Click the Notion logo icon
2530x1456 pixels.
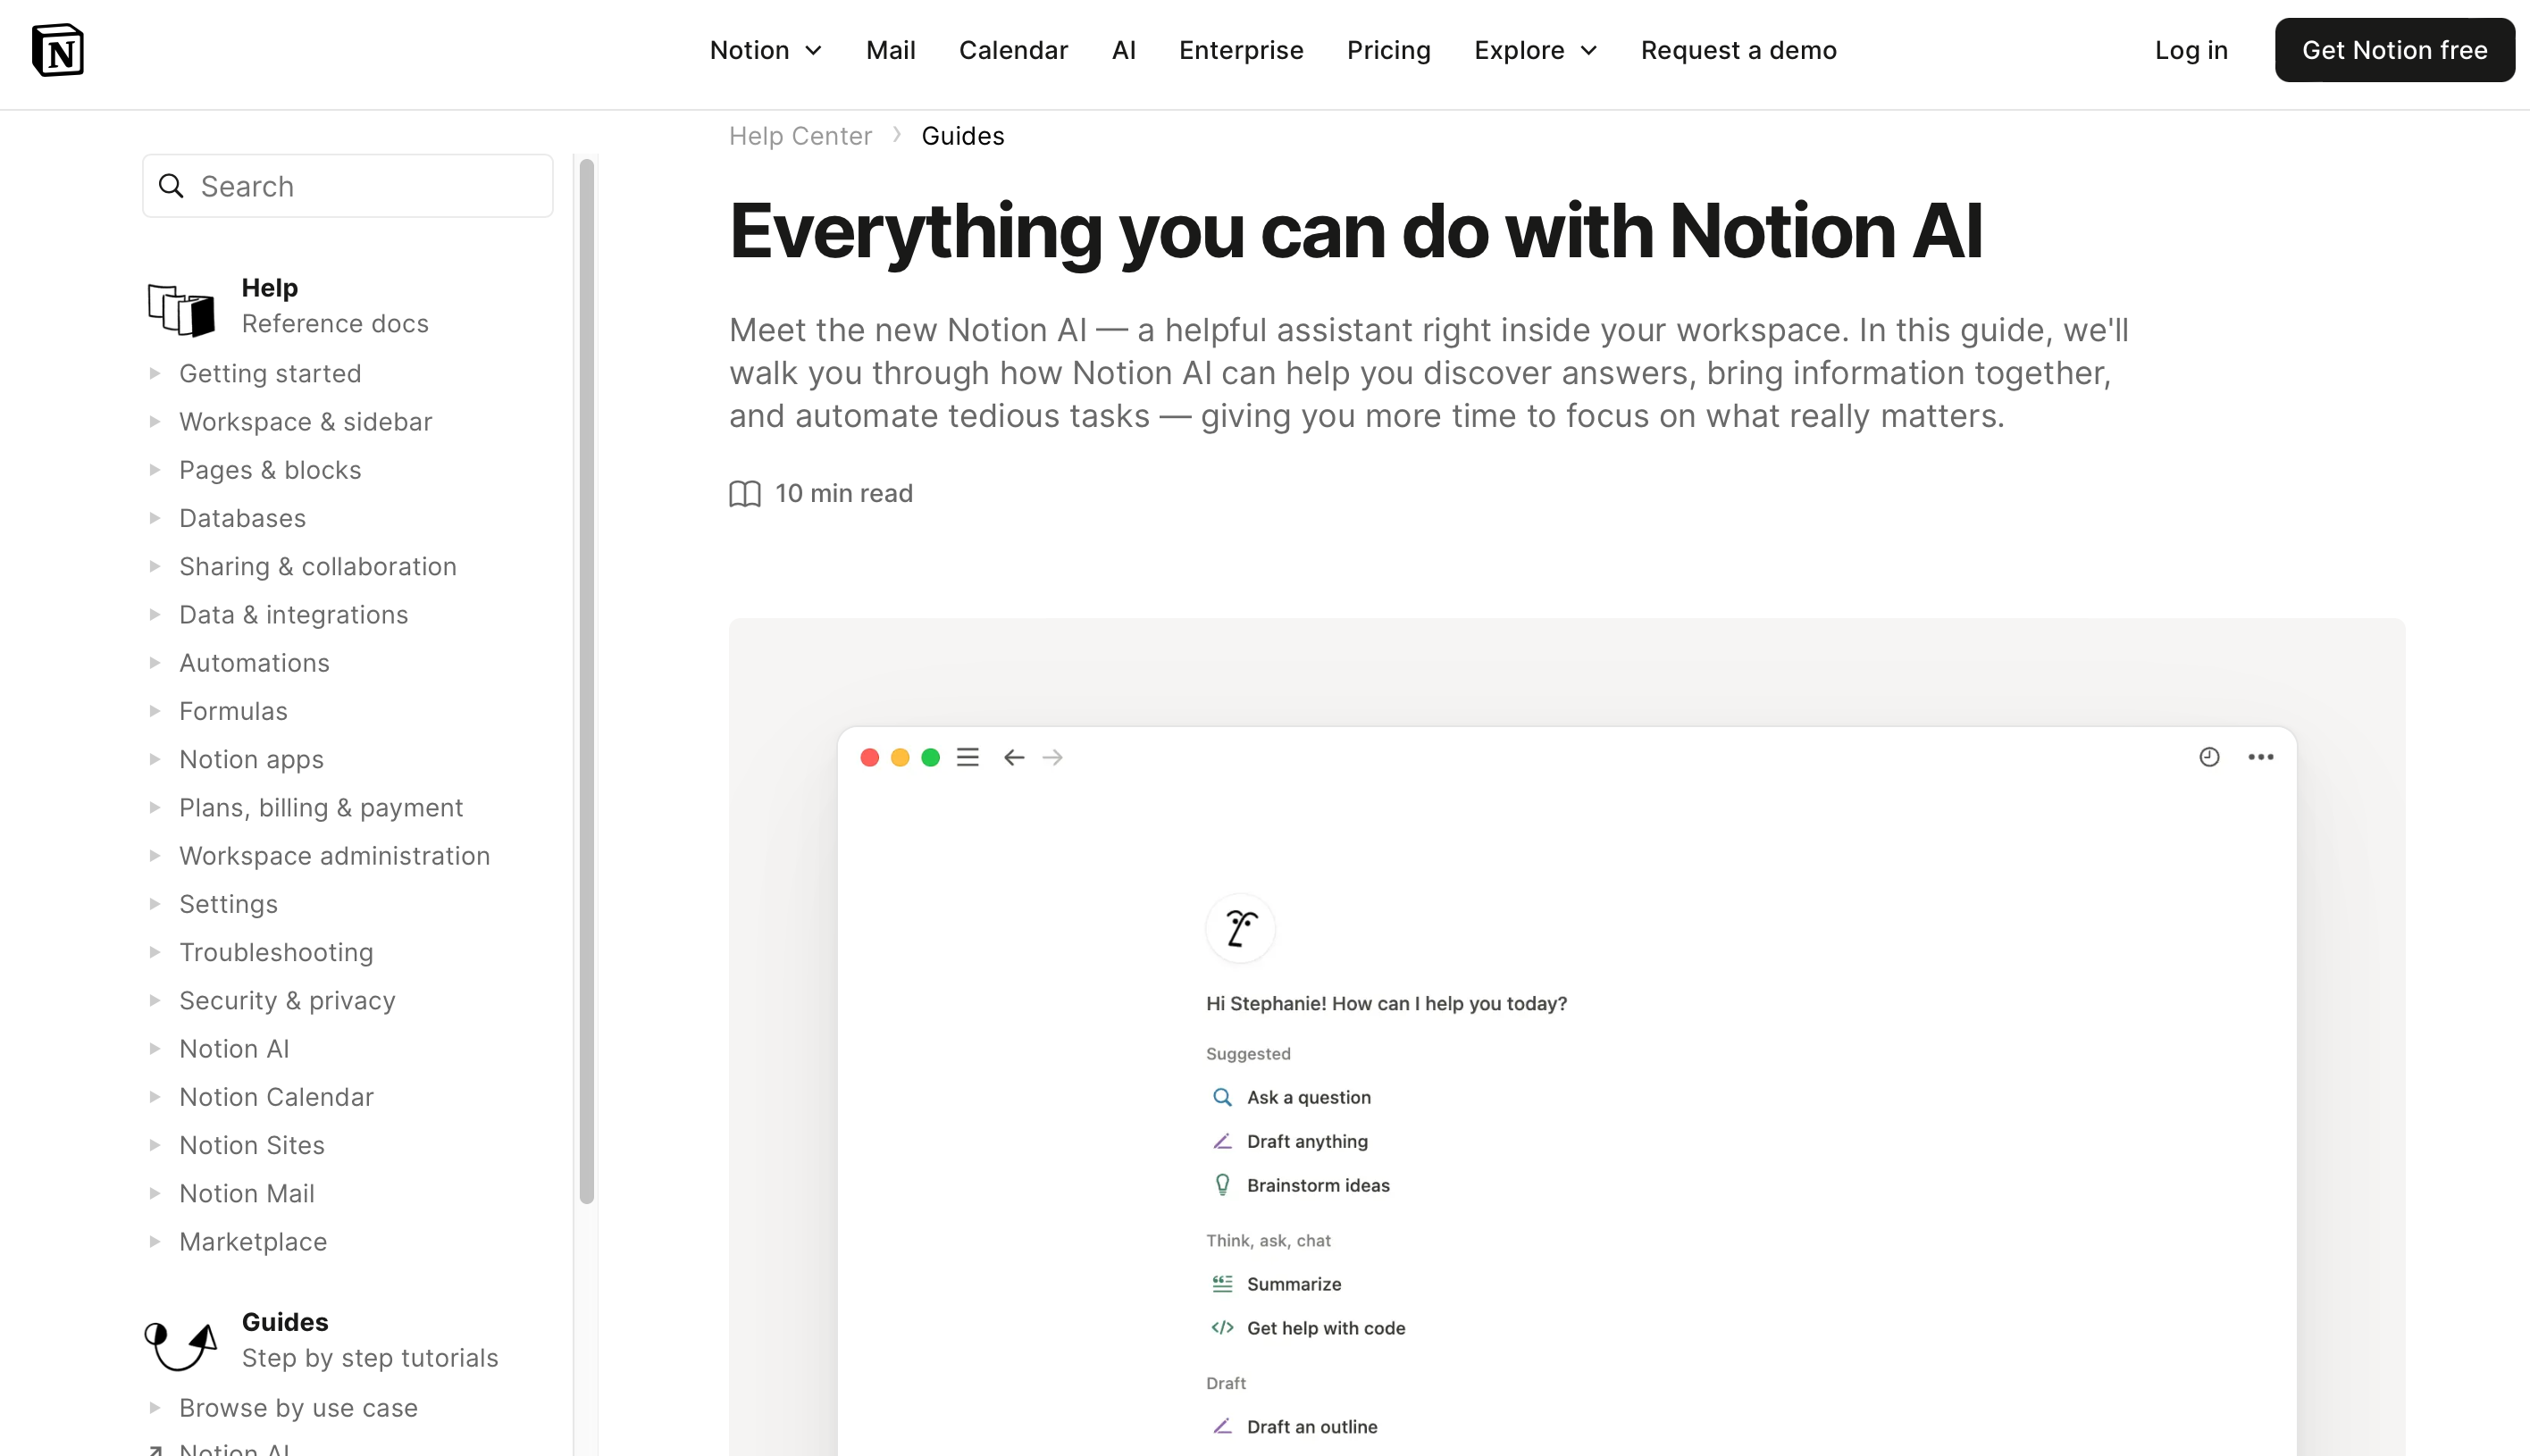tap(57, 49)
